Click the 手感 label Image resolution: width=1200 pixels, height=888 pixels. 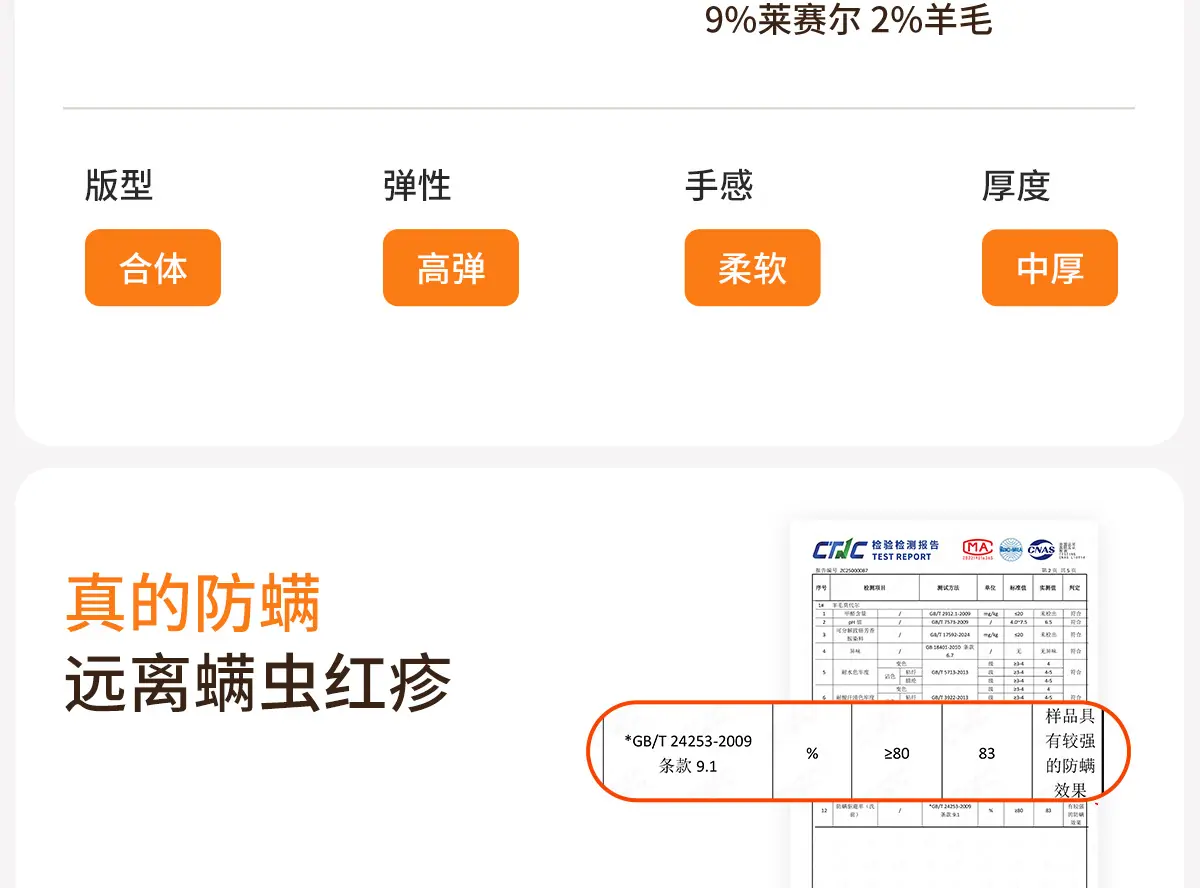718,186
